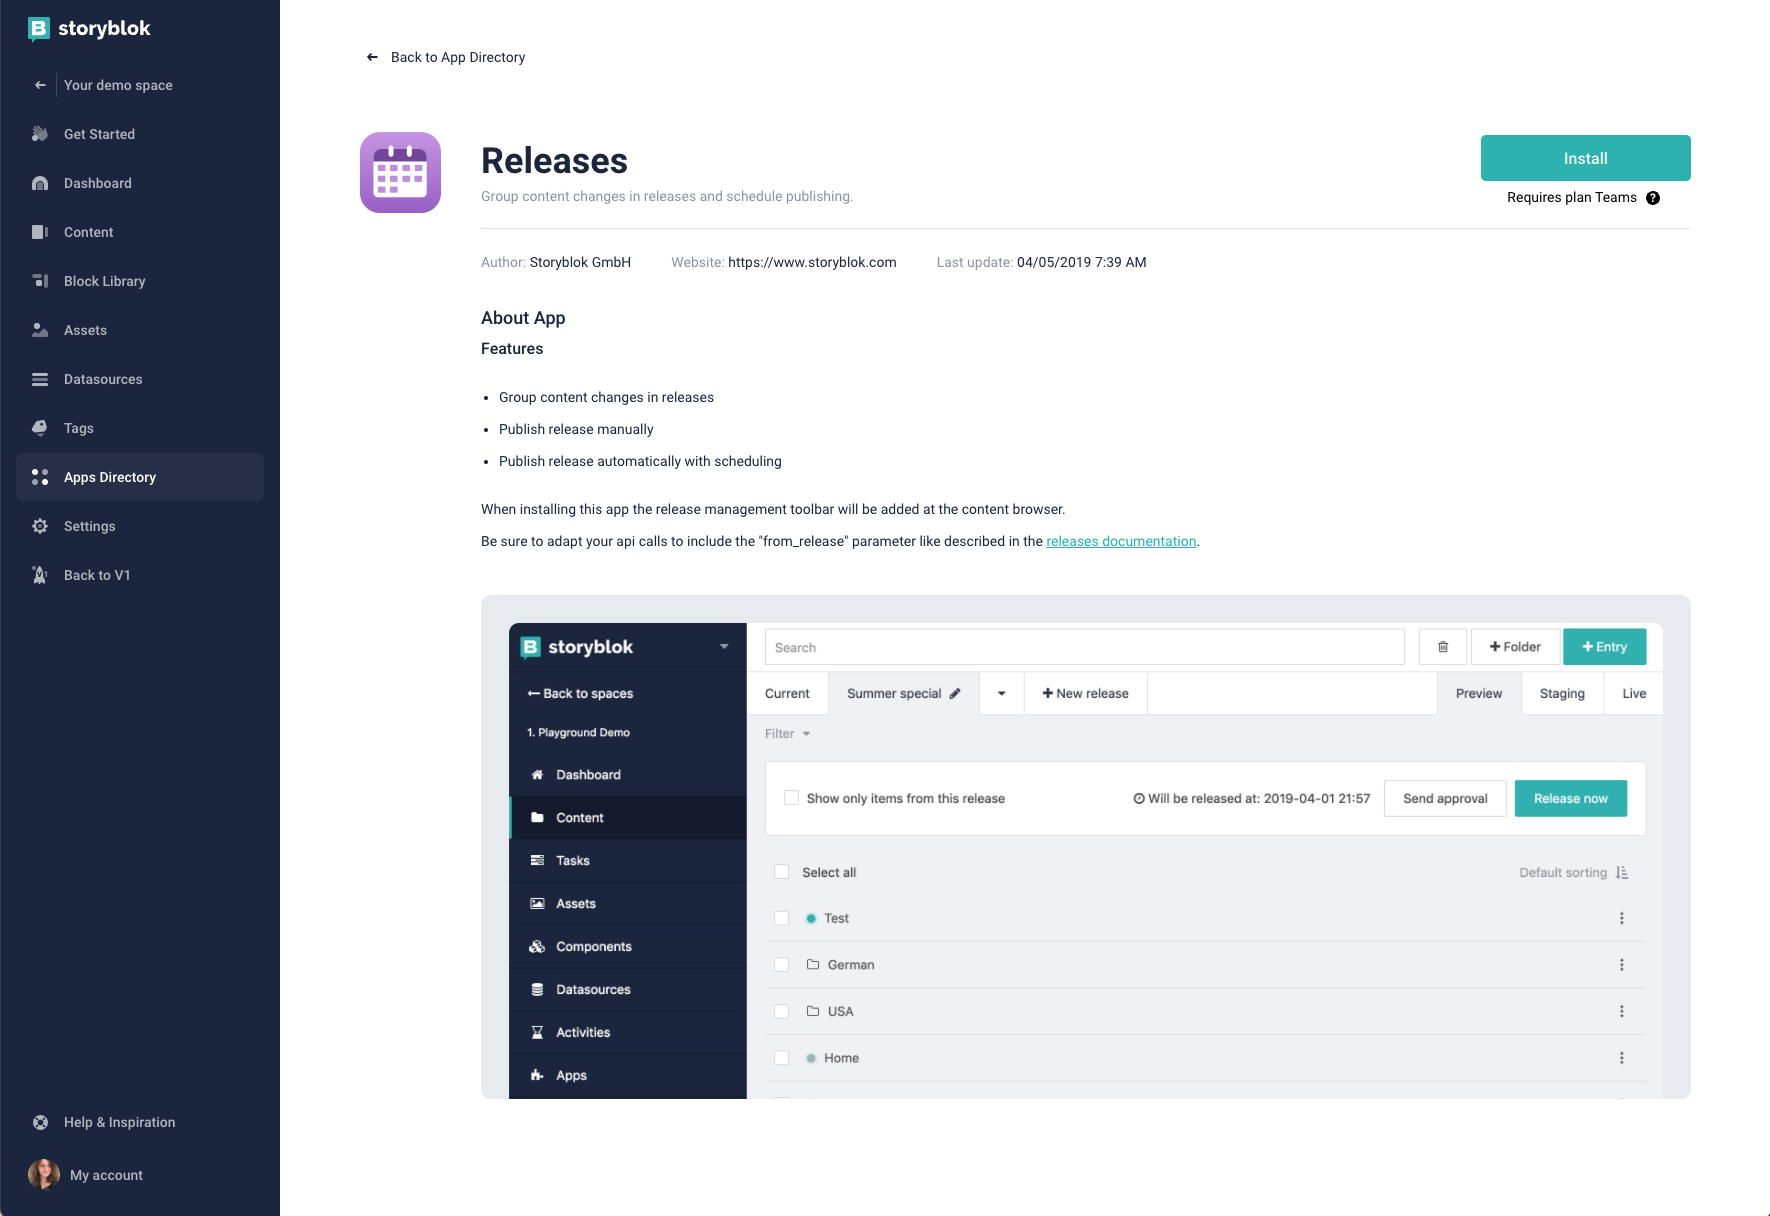Click the Assets sidebar icon
This screenshot has height=1216, width=1770.
pos(40,330)
